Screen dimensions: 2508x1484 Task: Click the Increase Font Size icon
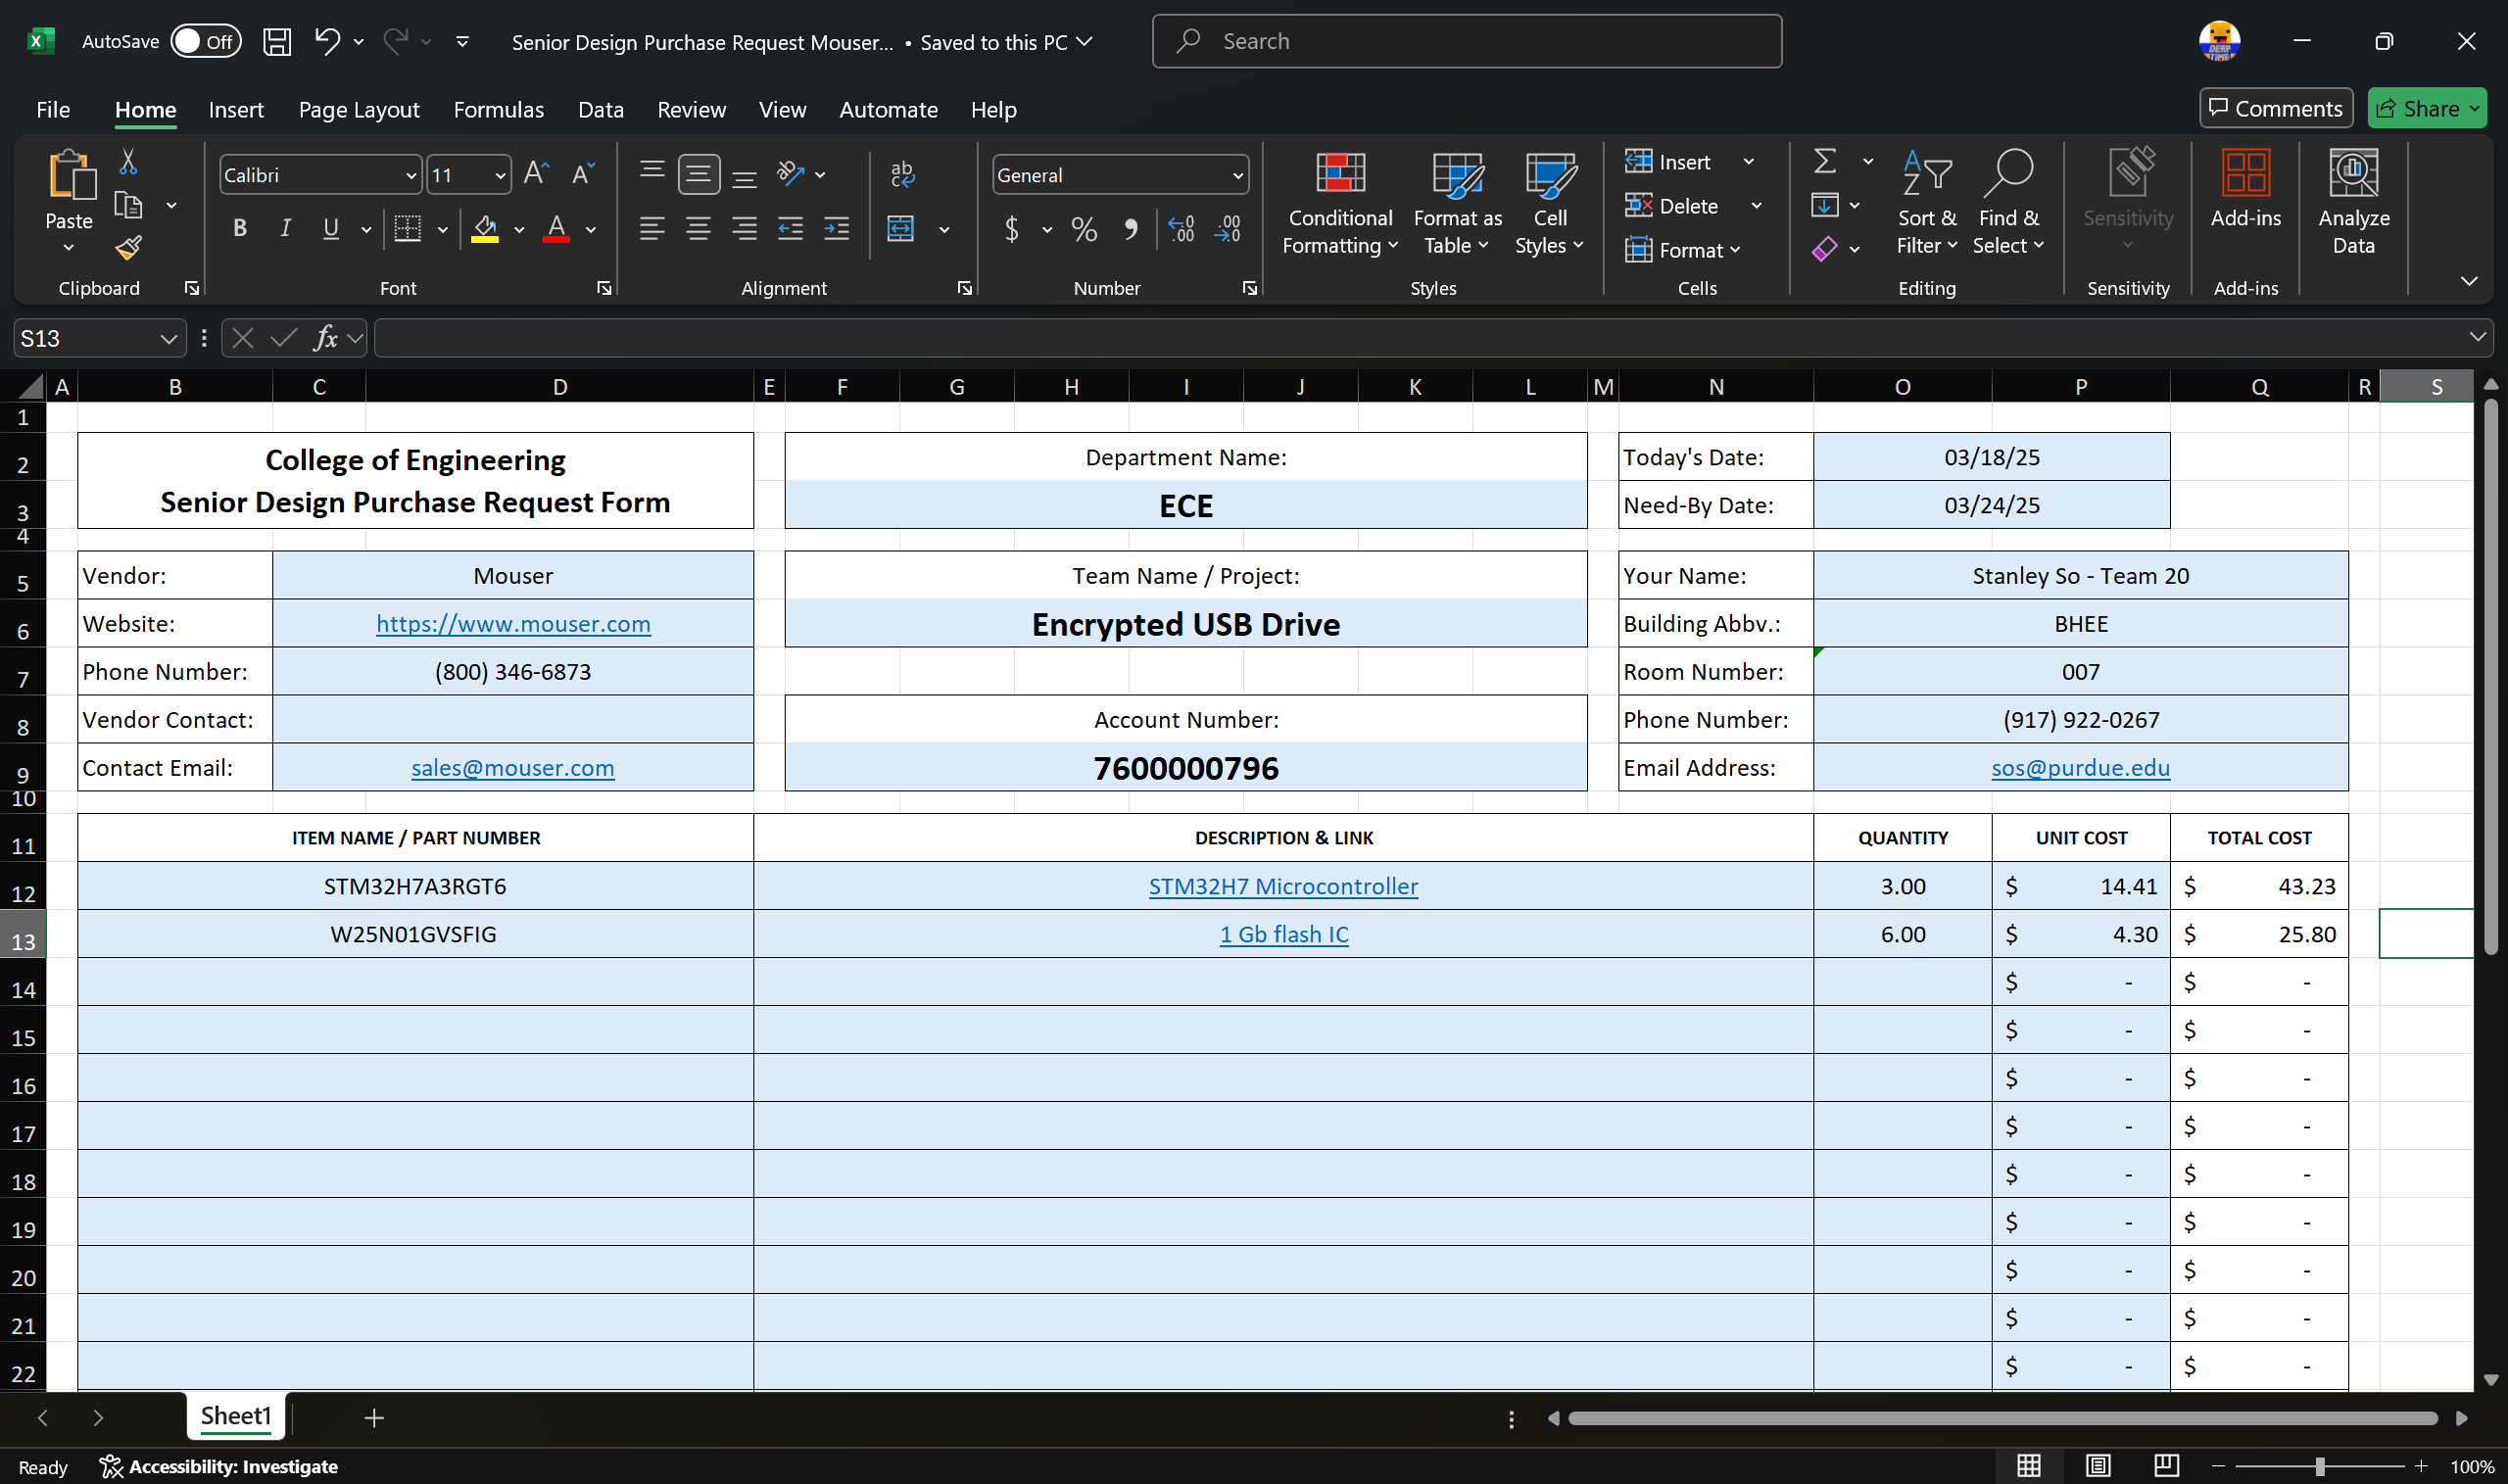(536, 175)
